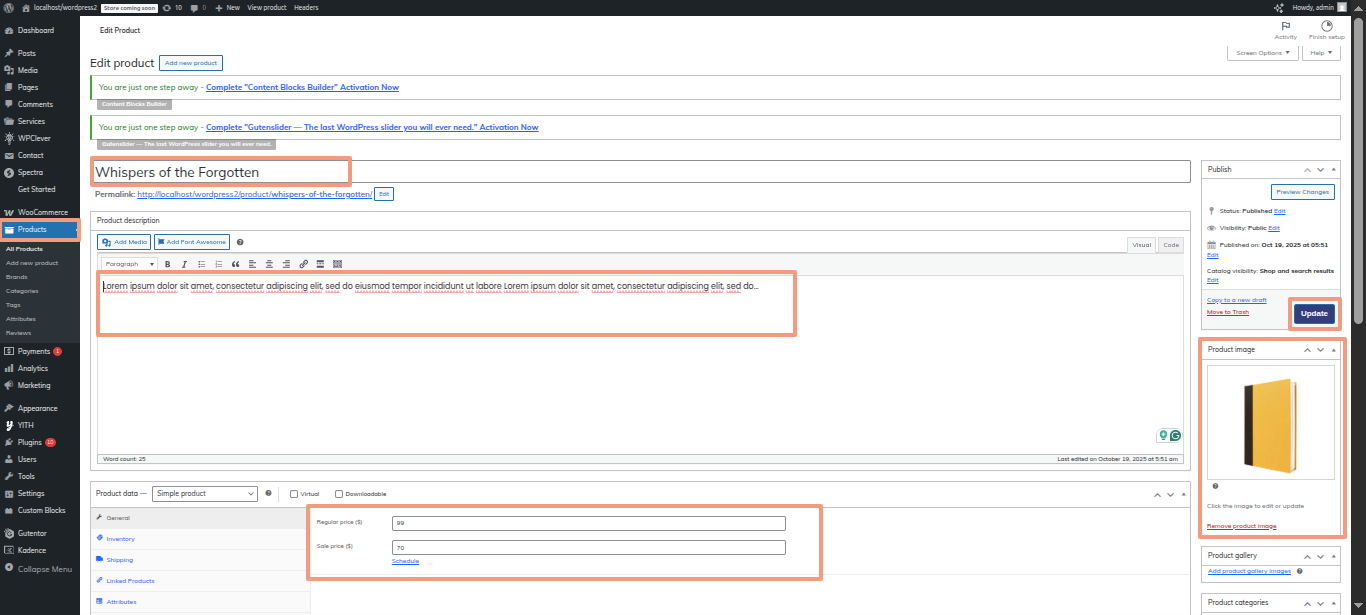Click the Regular price input field

[588, 523]
